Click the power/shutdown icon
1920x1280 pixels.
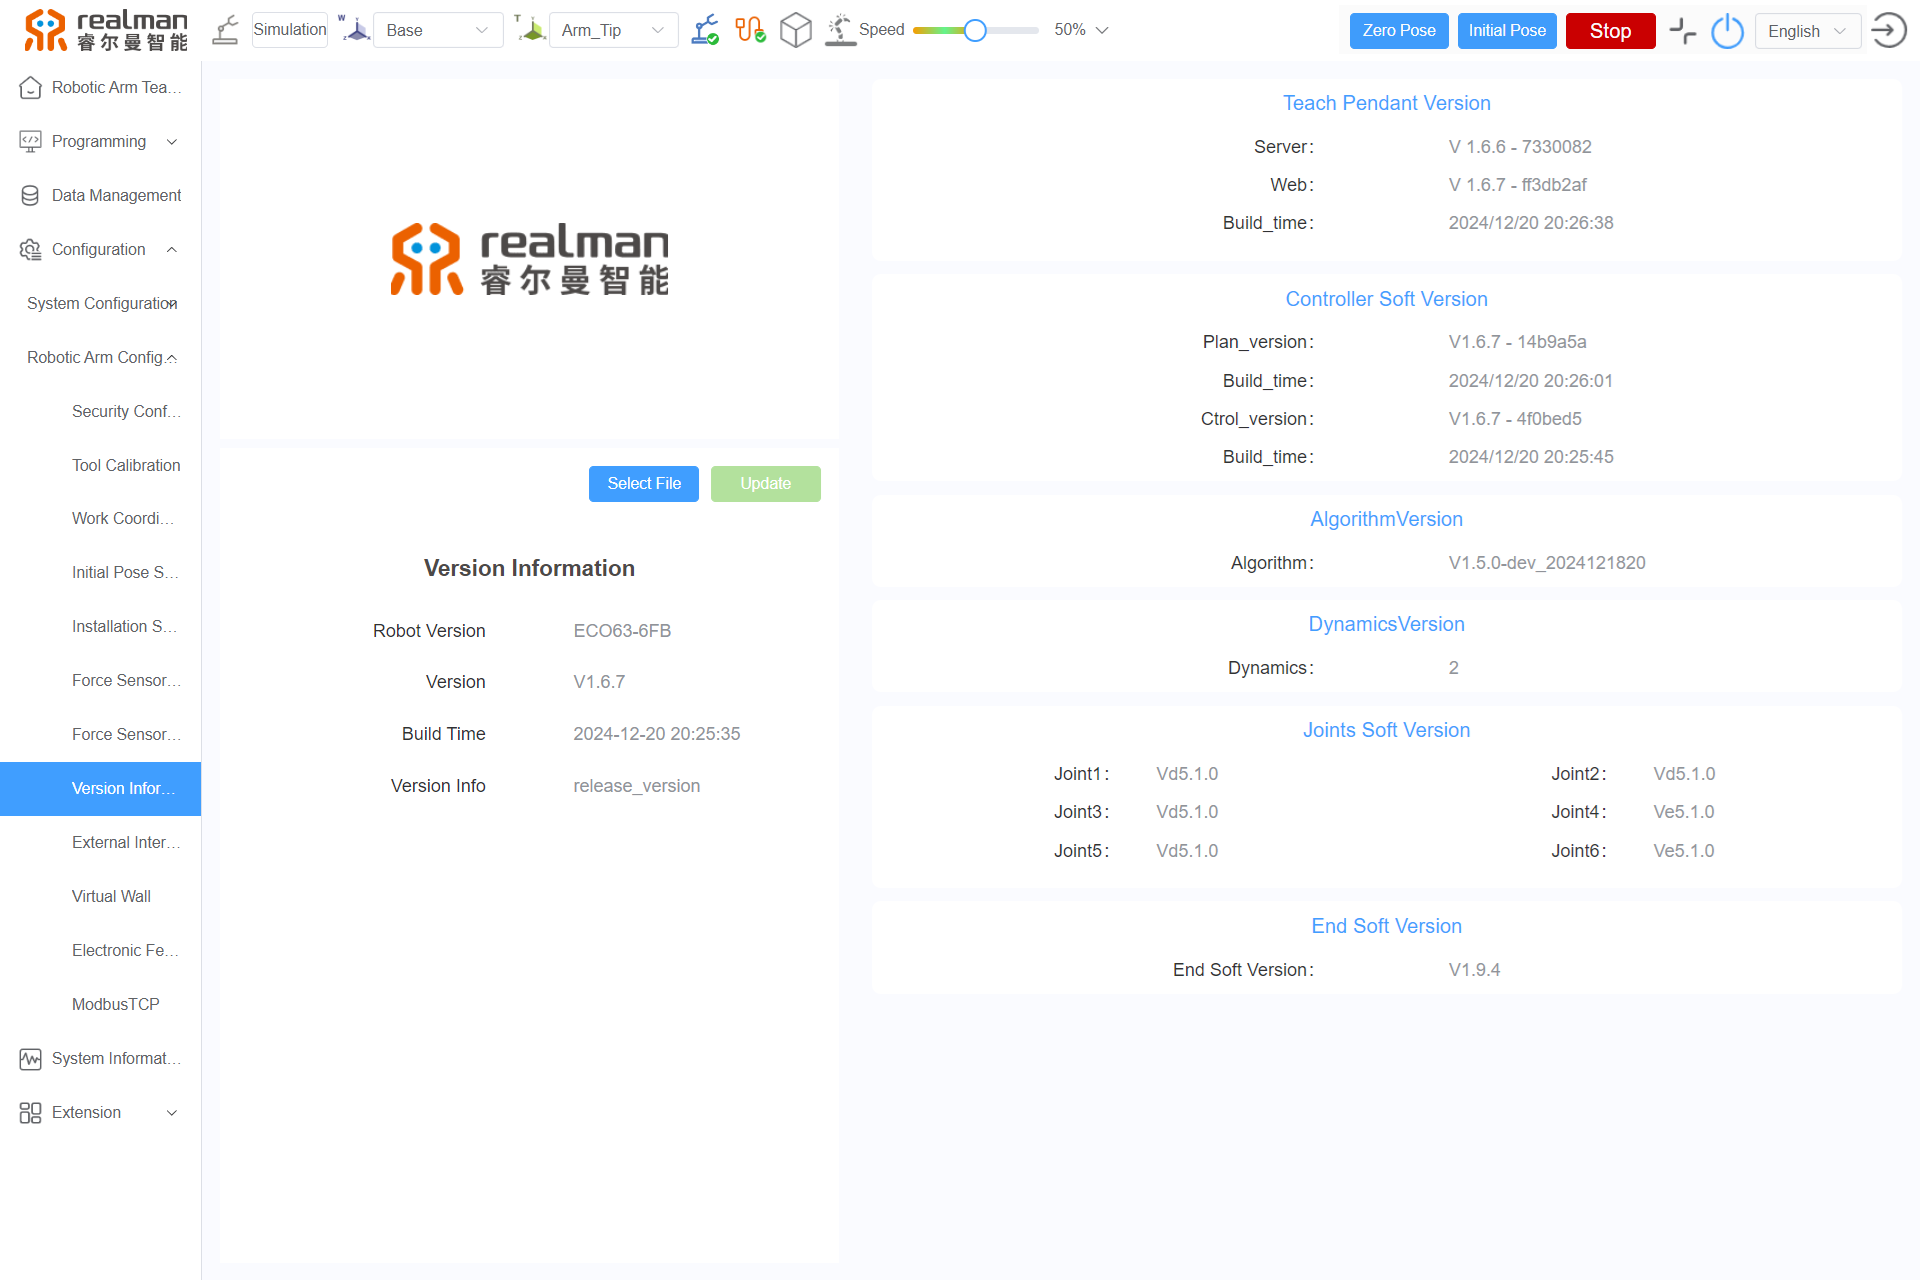pos(1727,29)
